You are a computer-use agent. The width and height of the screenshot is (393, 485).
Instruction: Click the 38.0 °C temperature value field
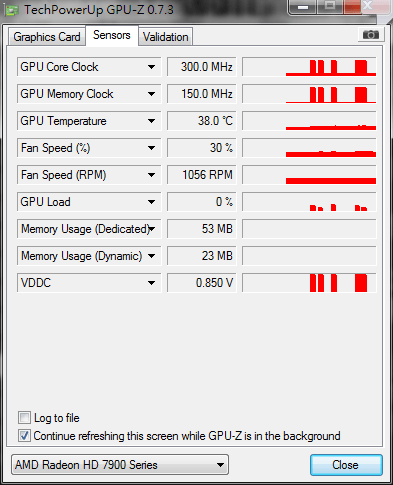[x=202, y=121]
